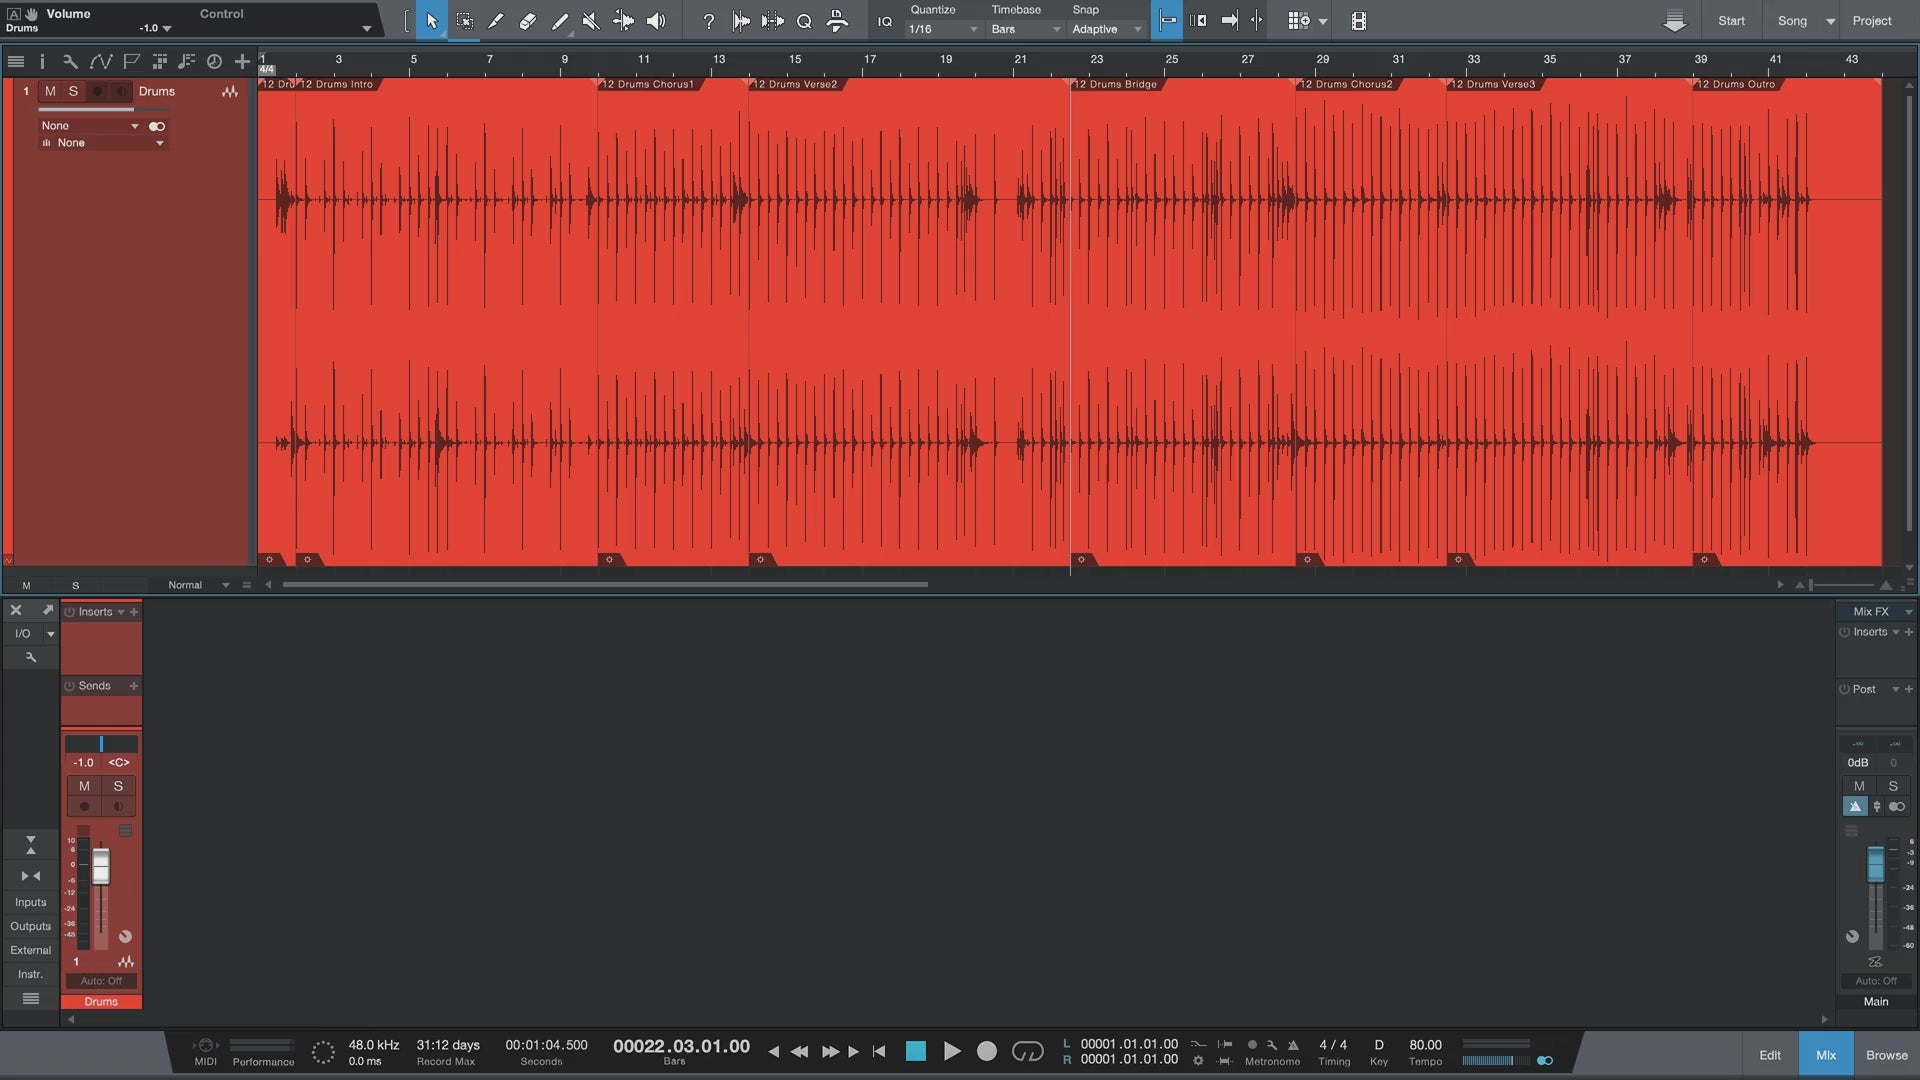The image size is (1920, 1080).
Task: Add a track with plus icon
Action: (x=242, y=61)
